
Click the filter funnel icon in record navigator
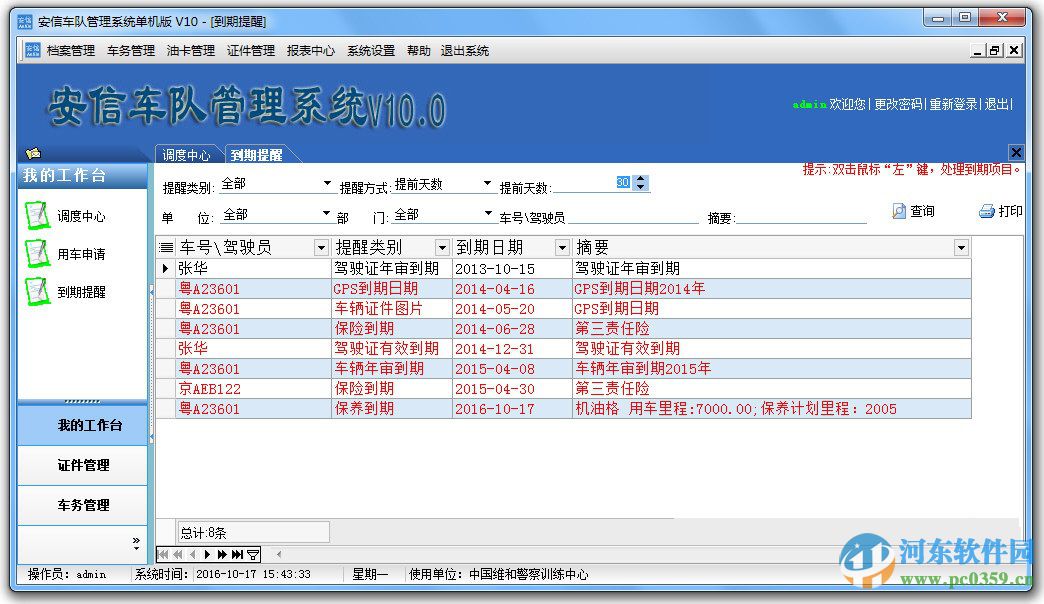pyautogui.click(x=252, y=554)
